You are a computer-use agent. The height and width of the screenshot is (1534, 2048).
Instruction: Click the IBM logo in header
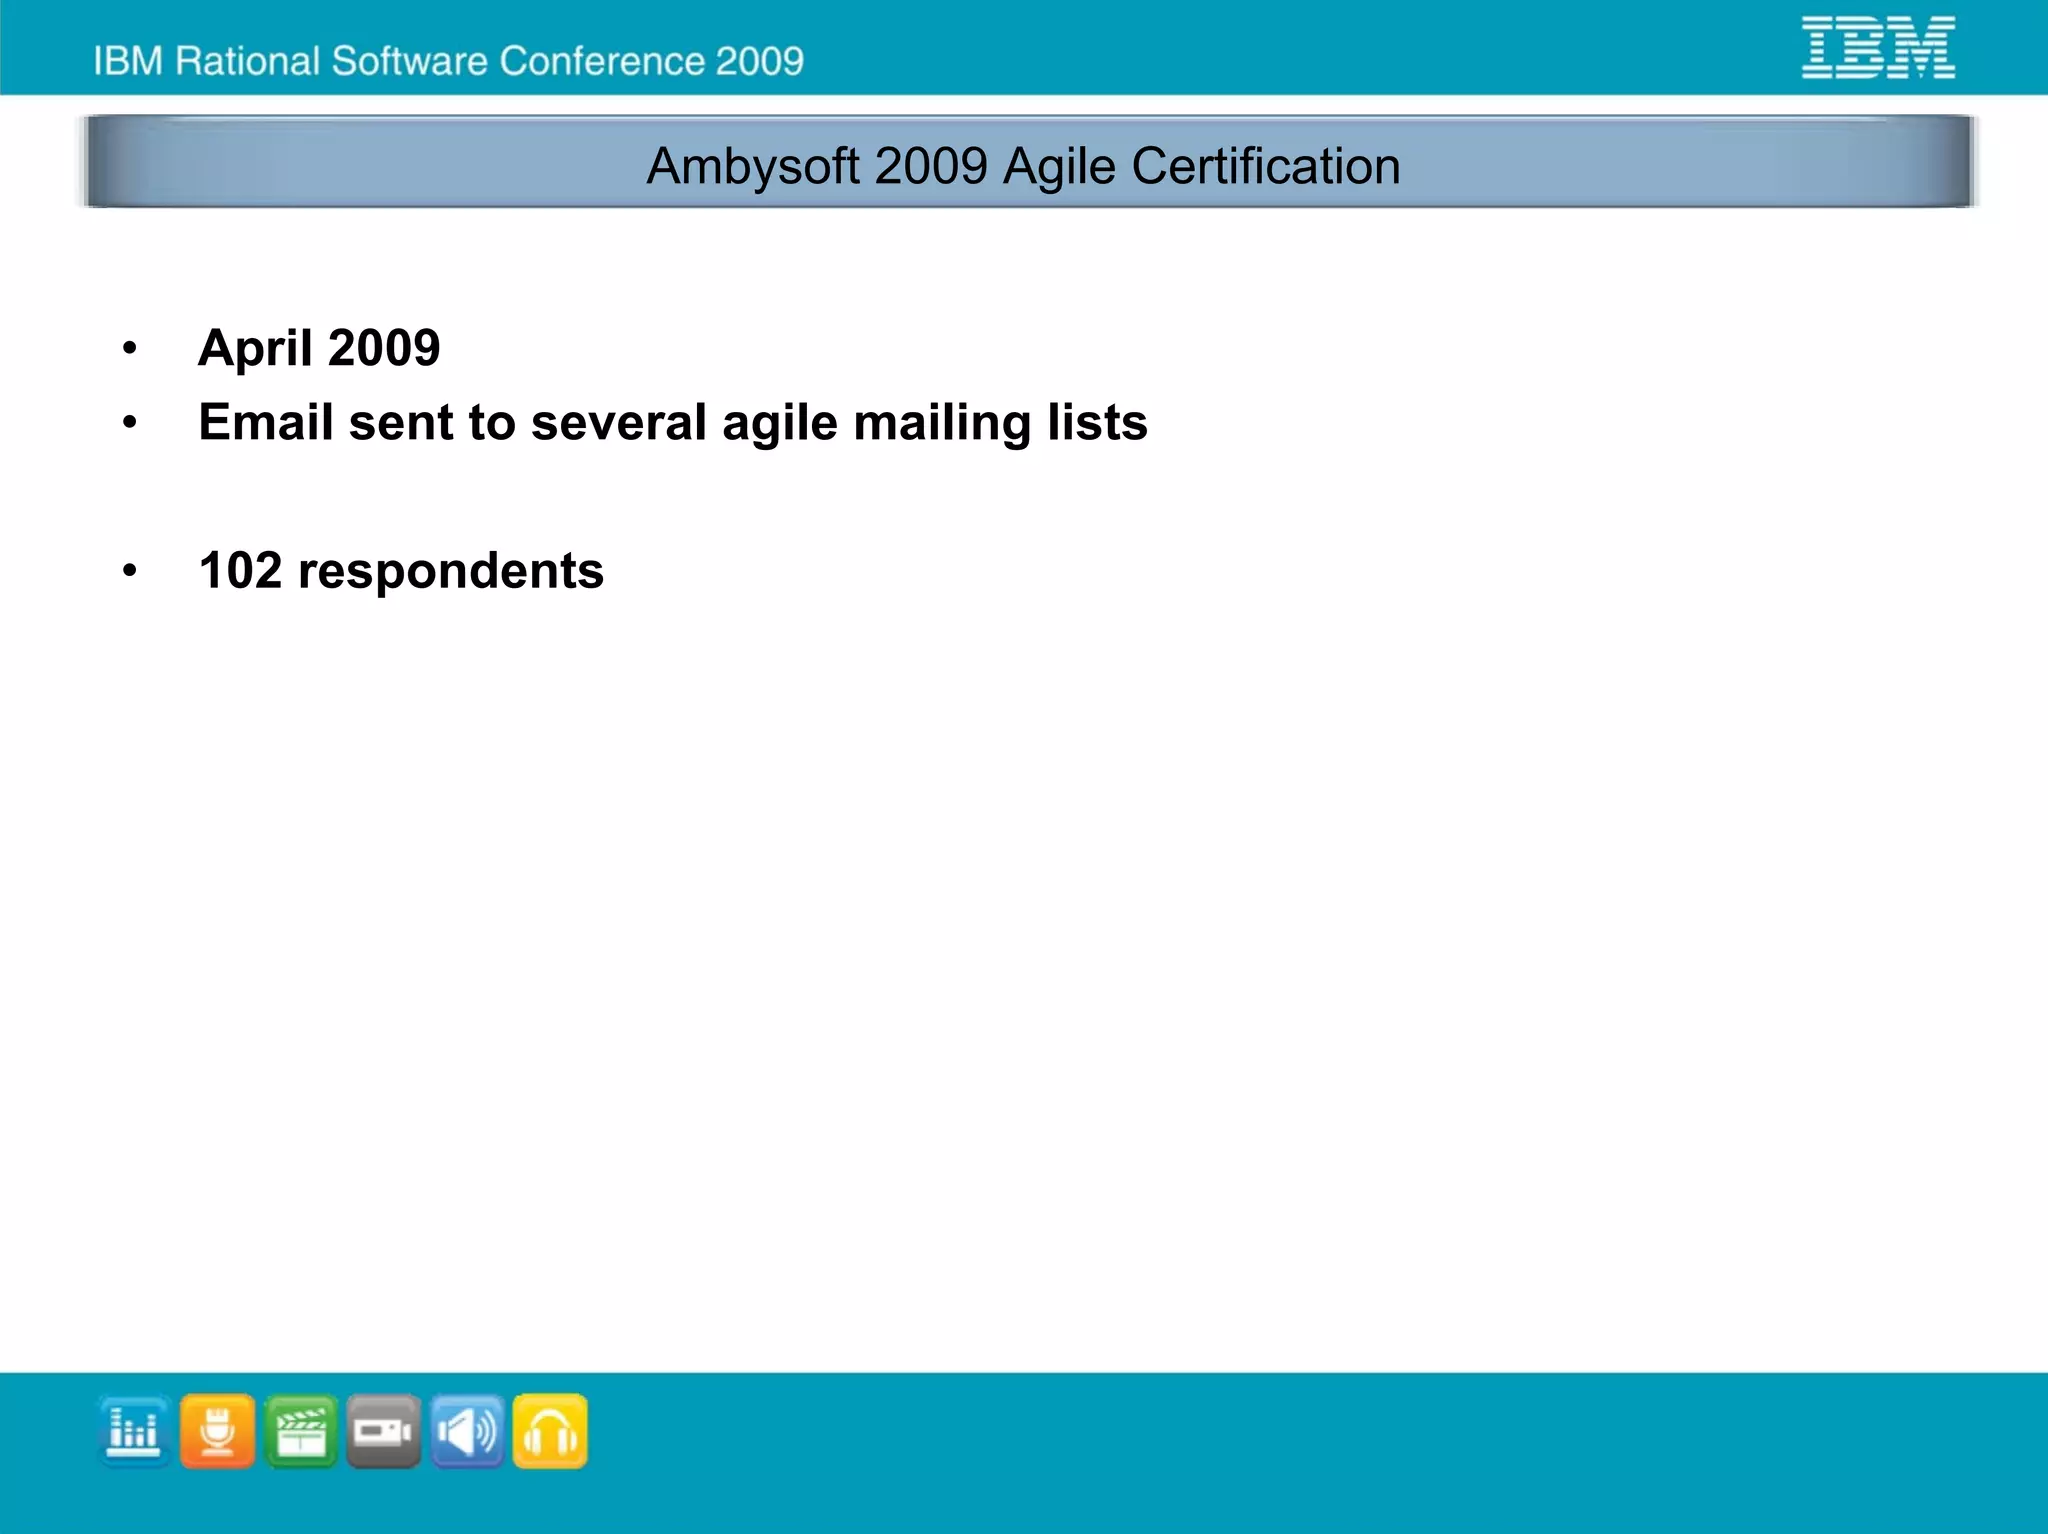tap(1878, 47)
